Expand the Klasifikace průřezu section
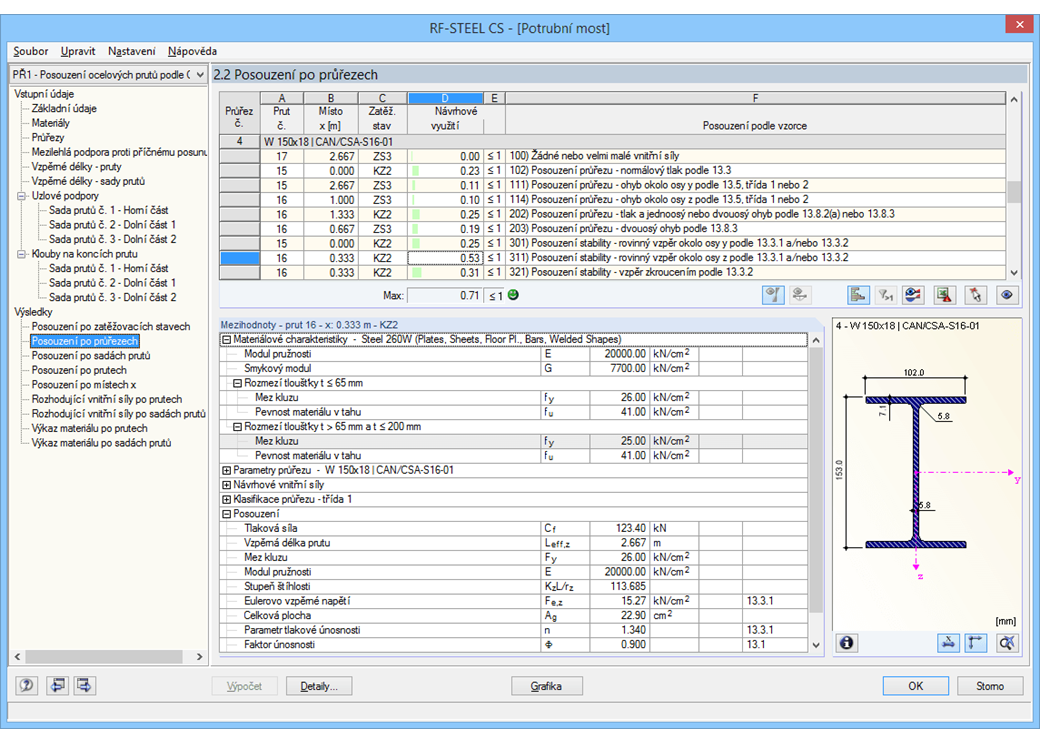Image resolution: width=1040 pixels, height=744 pixels. [x=226, y=499]
